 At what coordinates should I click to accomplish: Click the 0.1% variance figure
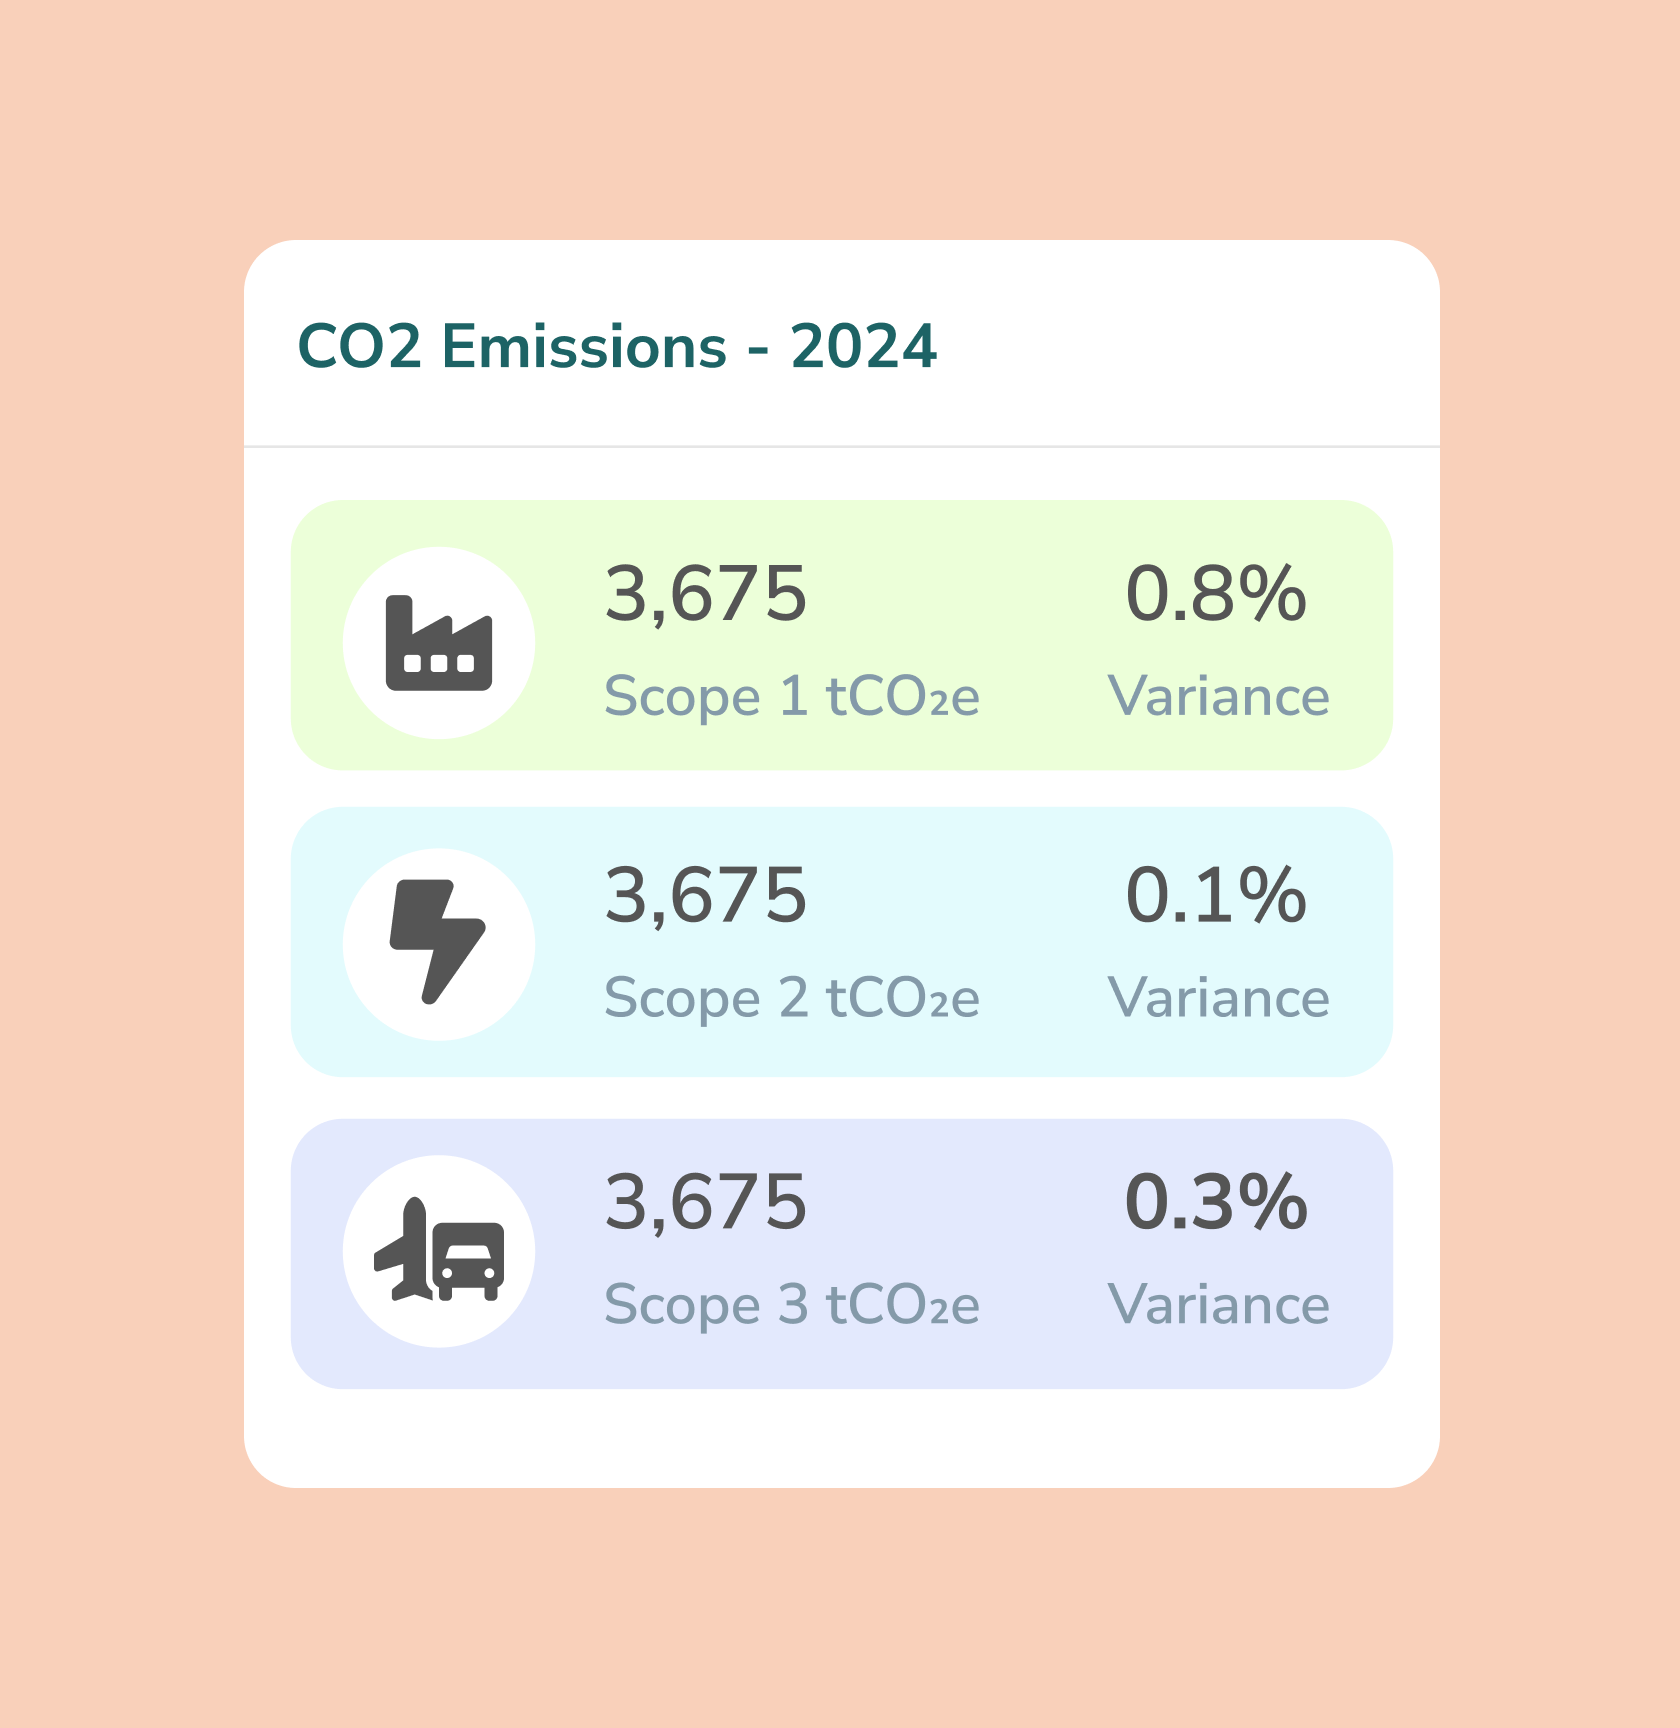pos(1216,895)
